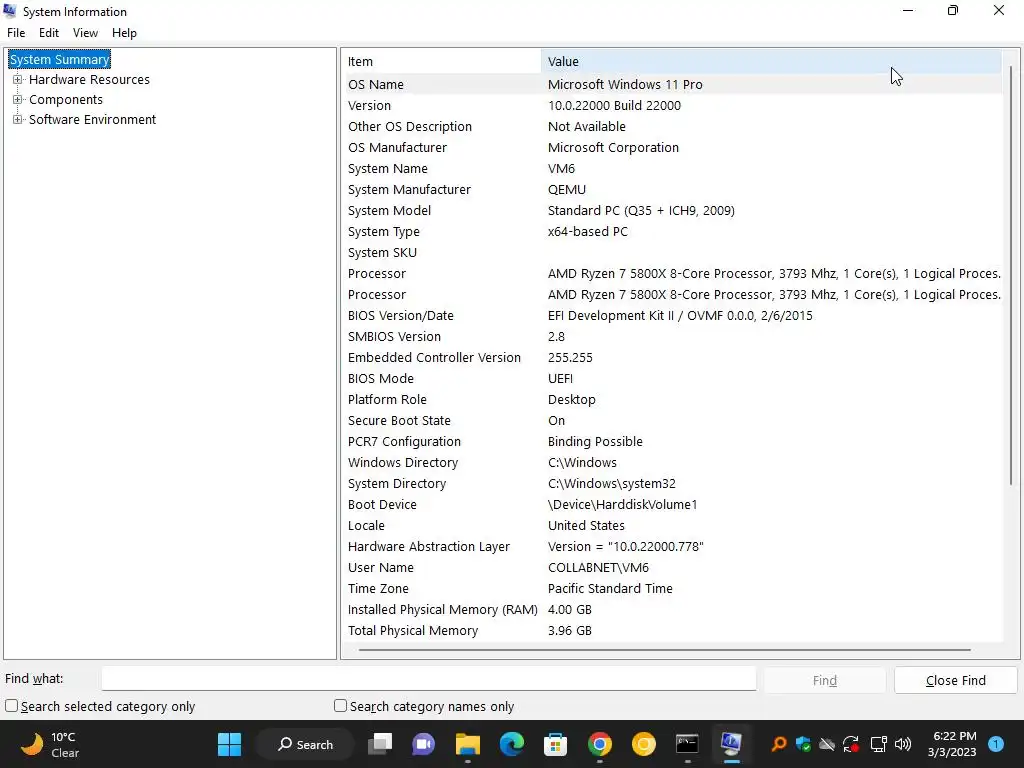Expand the Components tree node
1024x768 pixels.
tap(18, 99)
